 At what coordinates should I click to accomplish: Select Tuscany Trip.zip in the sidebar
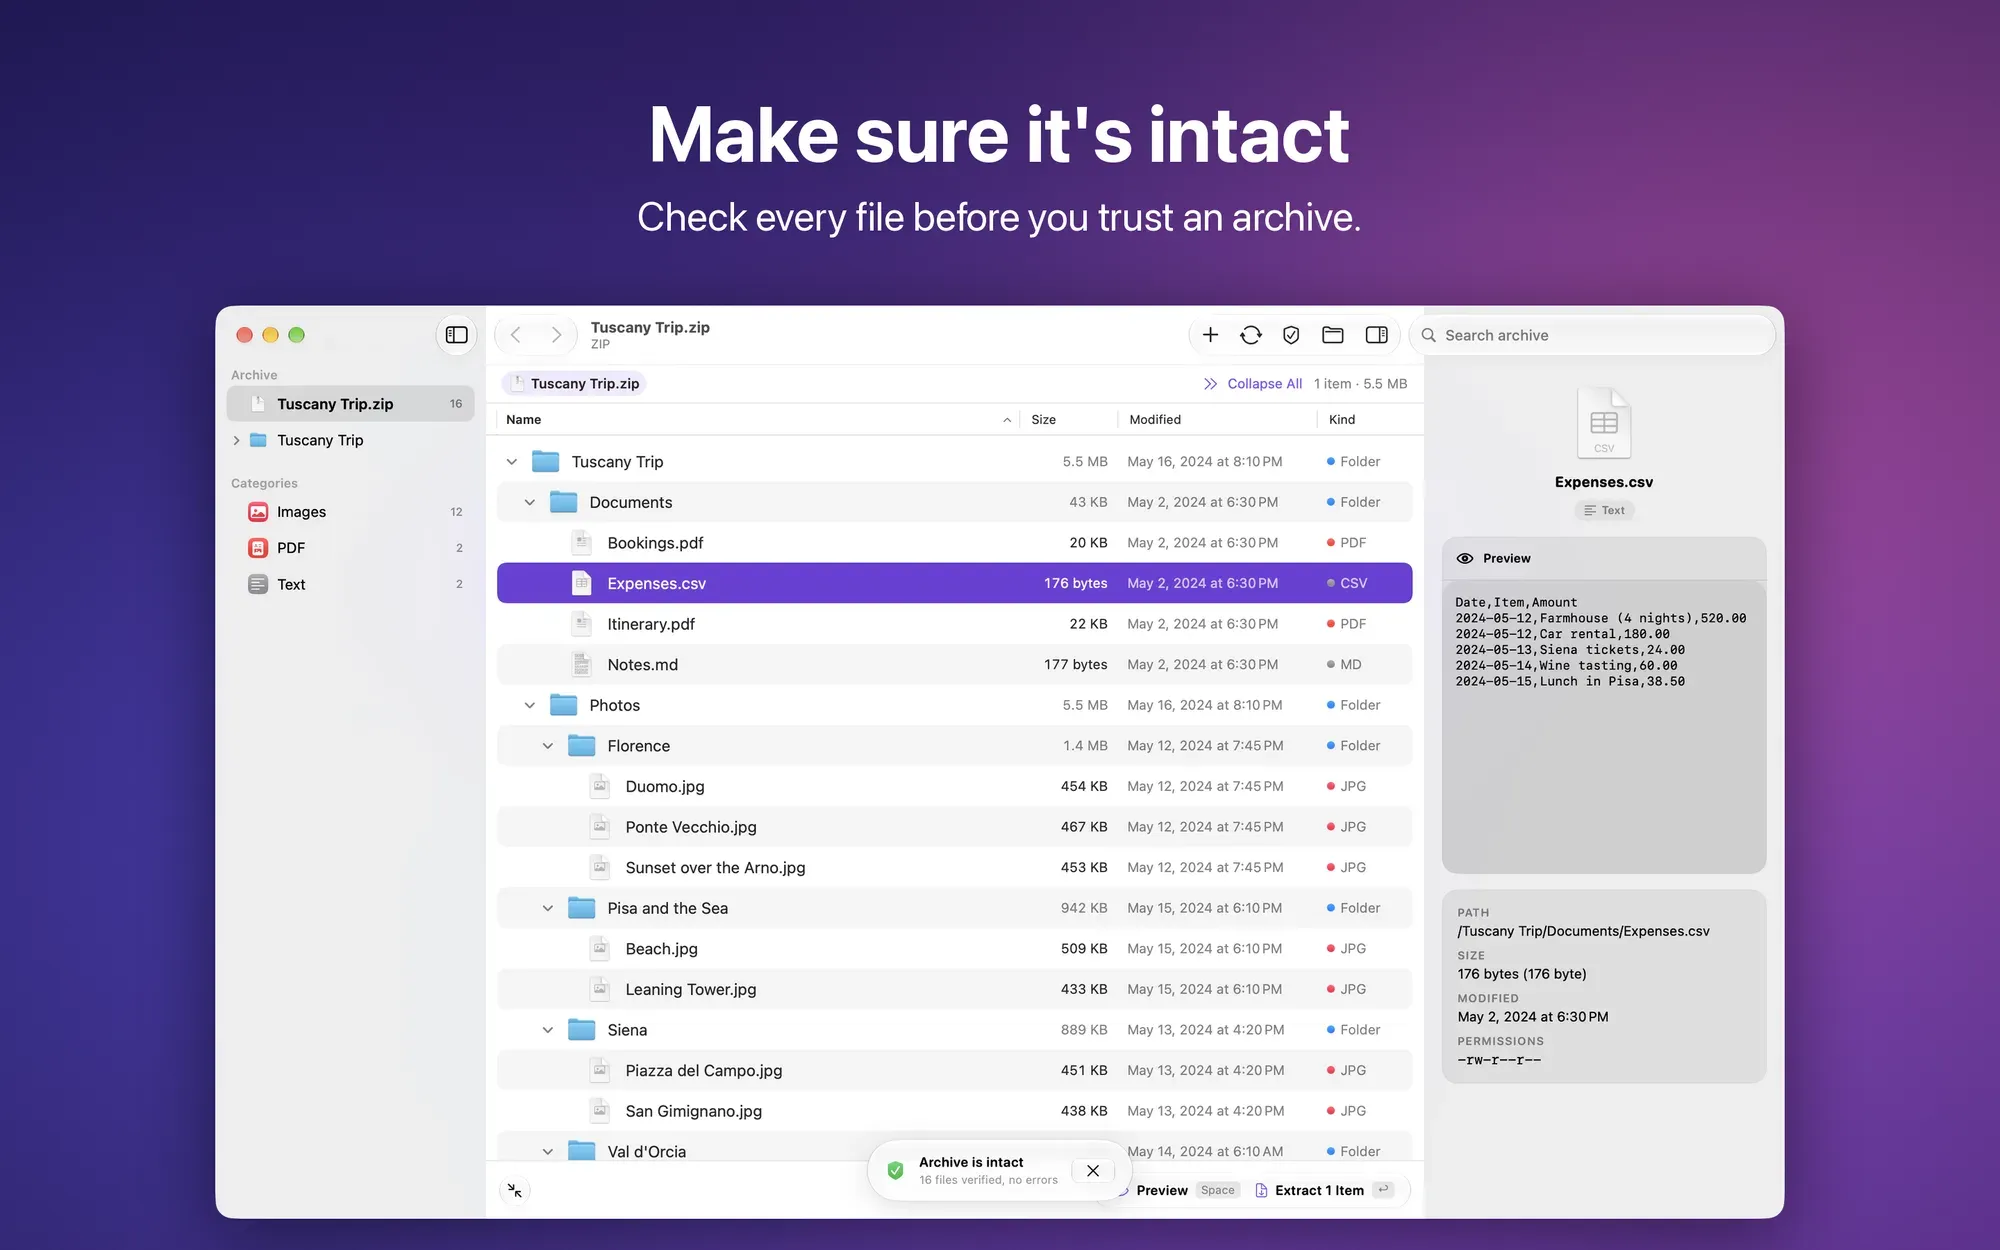pos(350,404)
